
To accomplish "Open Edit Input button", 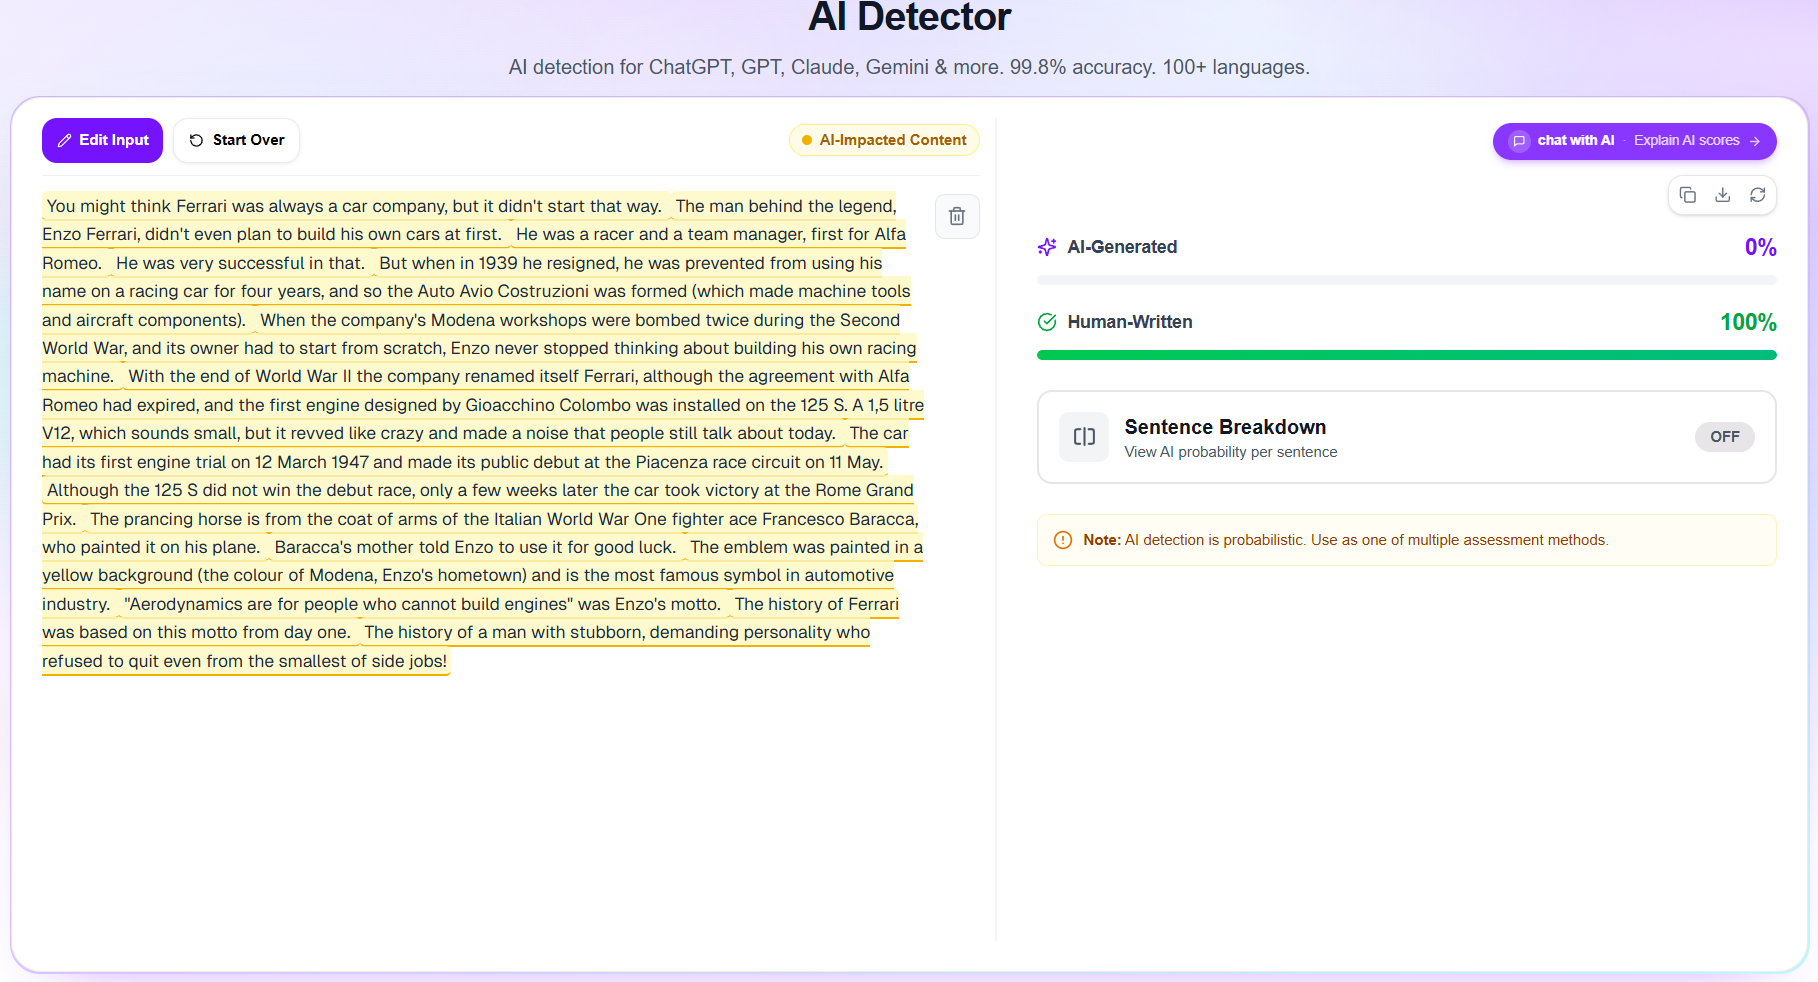I will [x=102, y=140].
